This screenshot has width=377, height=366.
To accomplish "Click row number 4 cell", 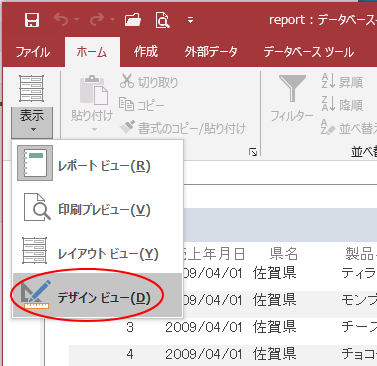I will [130, 354].
